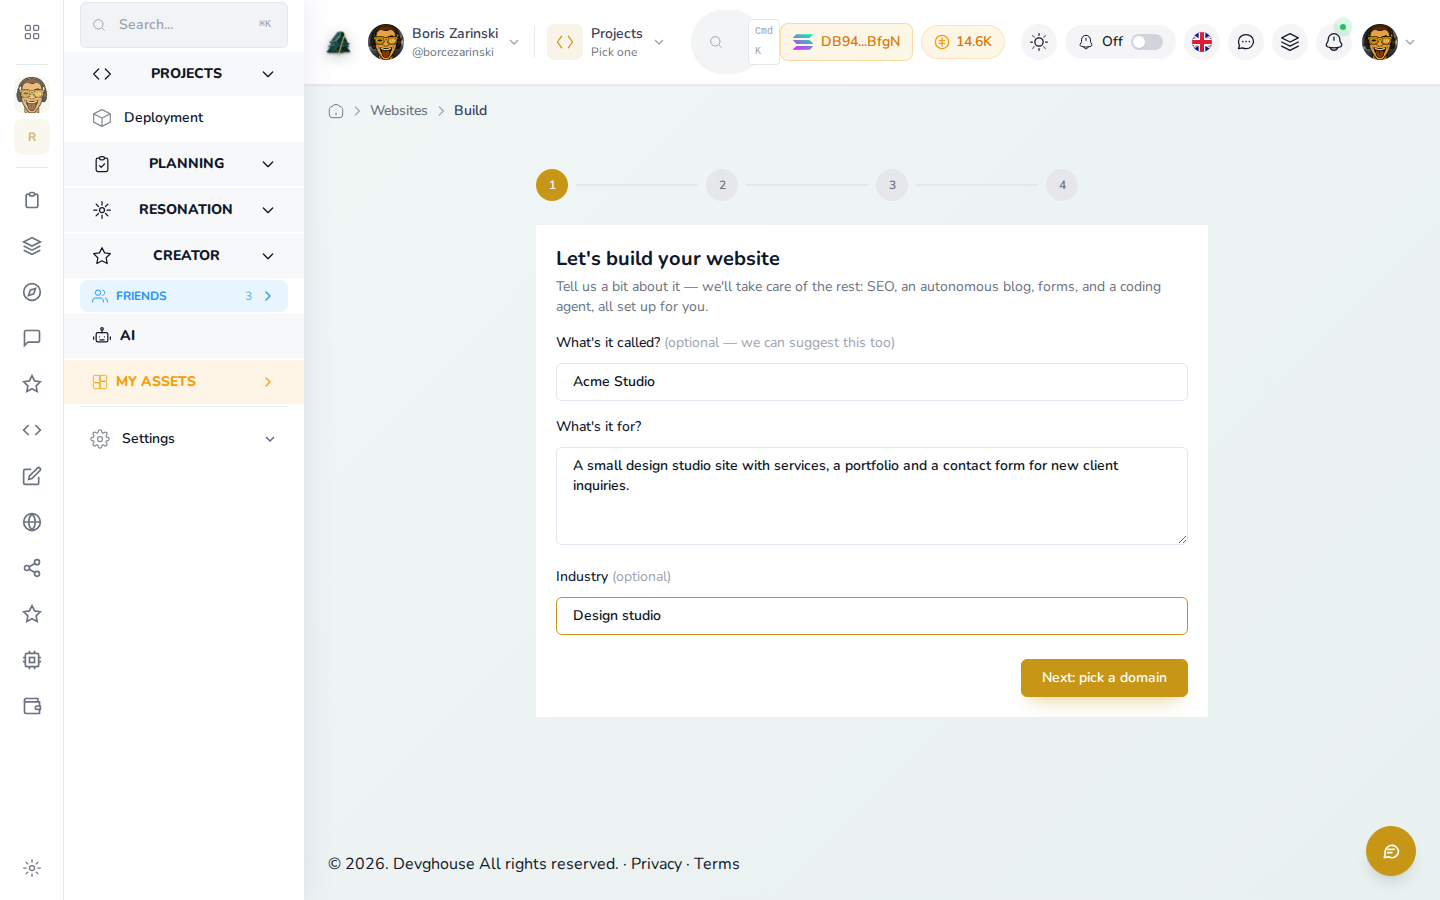Toggle the light theme sun button in the header
This screenshot has height=900, width=1440.
(1039, 42)
